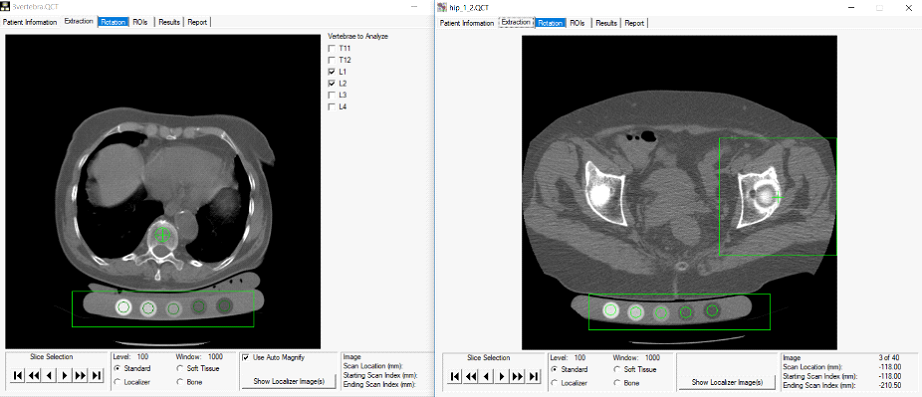
Task: Go to next slice in hip window
Action: coord(502,376)
